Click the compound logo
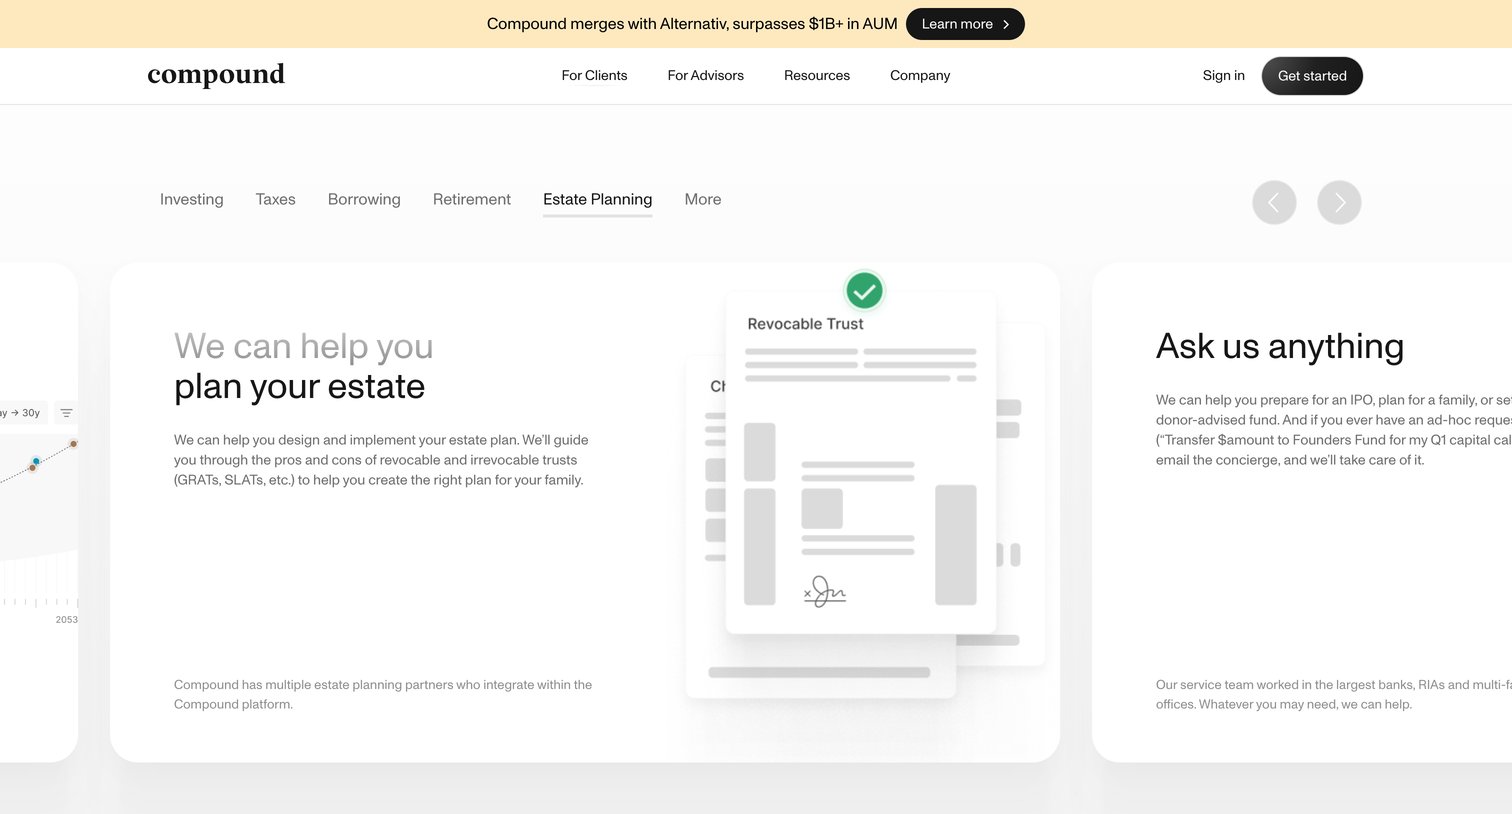The image size is (1512, 814). coord(216,75)
